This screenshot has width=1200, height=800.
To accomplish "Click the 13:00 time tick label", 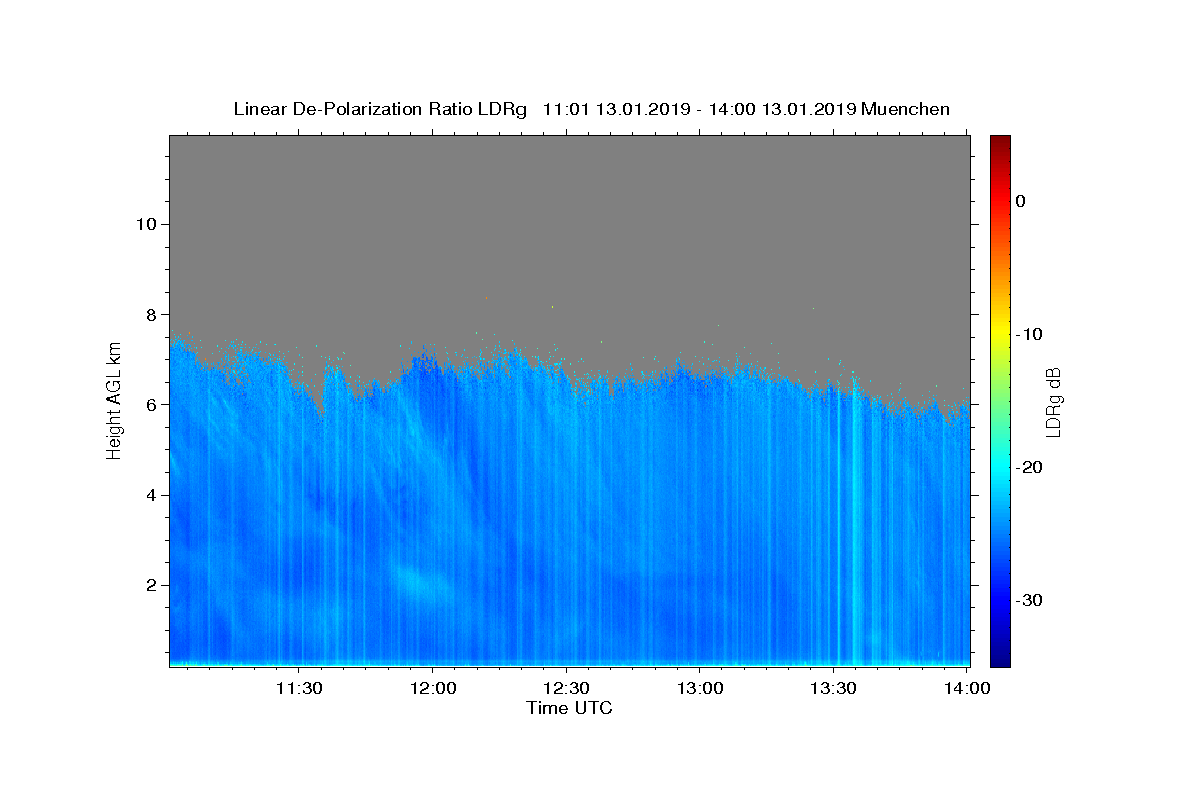I will click(700, 688).
